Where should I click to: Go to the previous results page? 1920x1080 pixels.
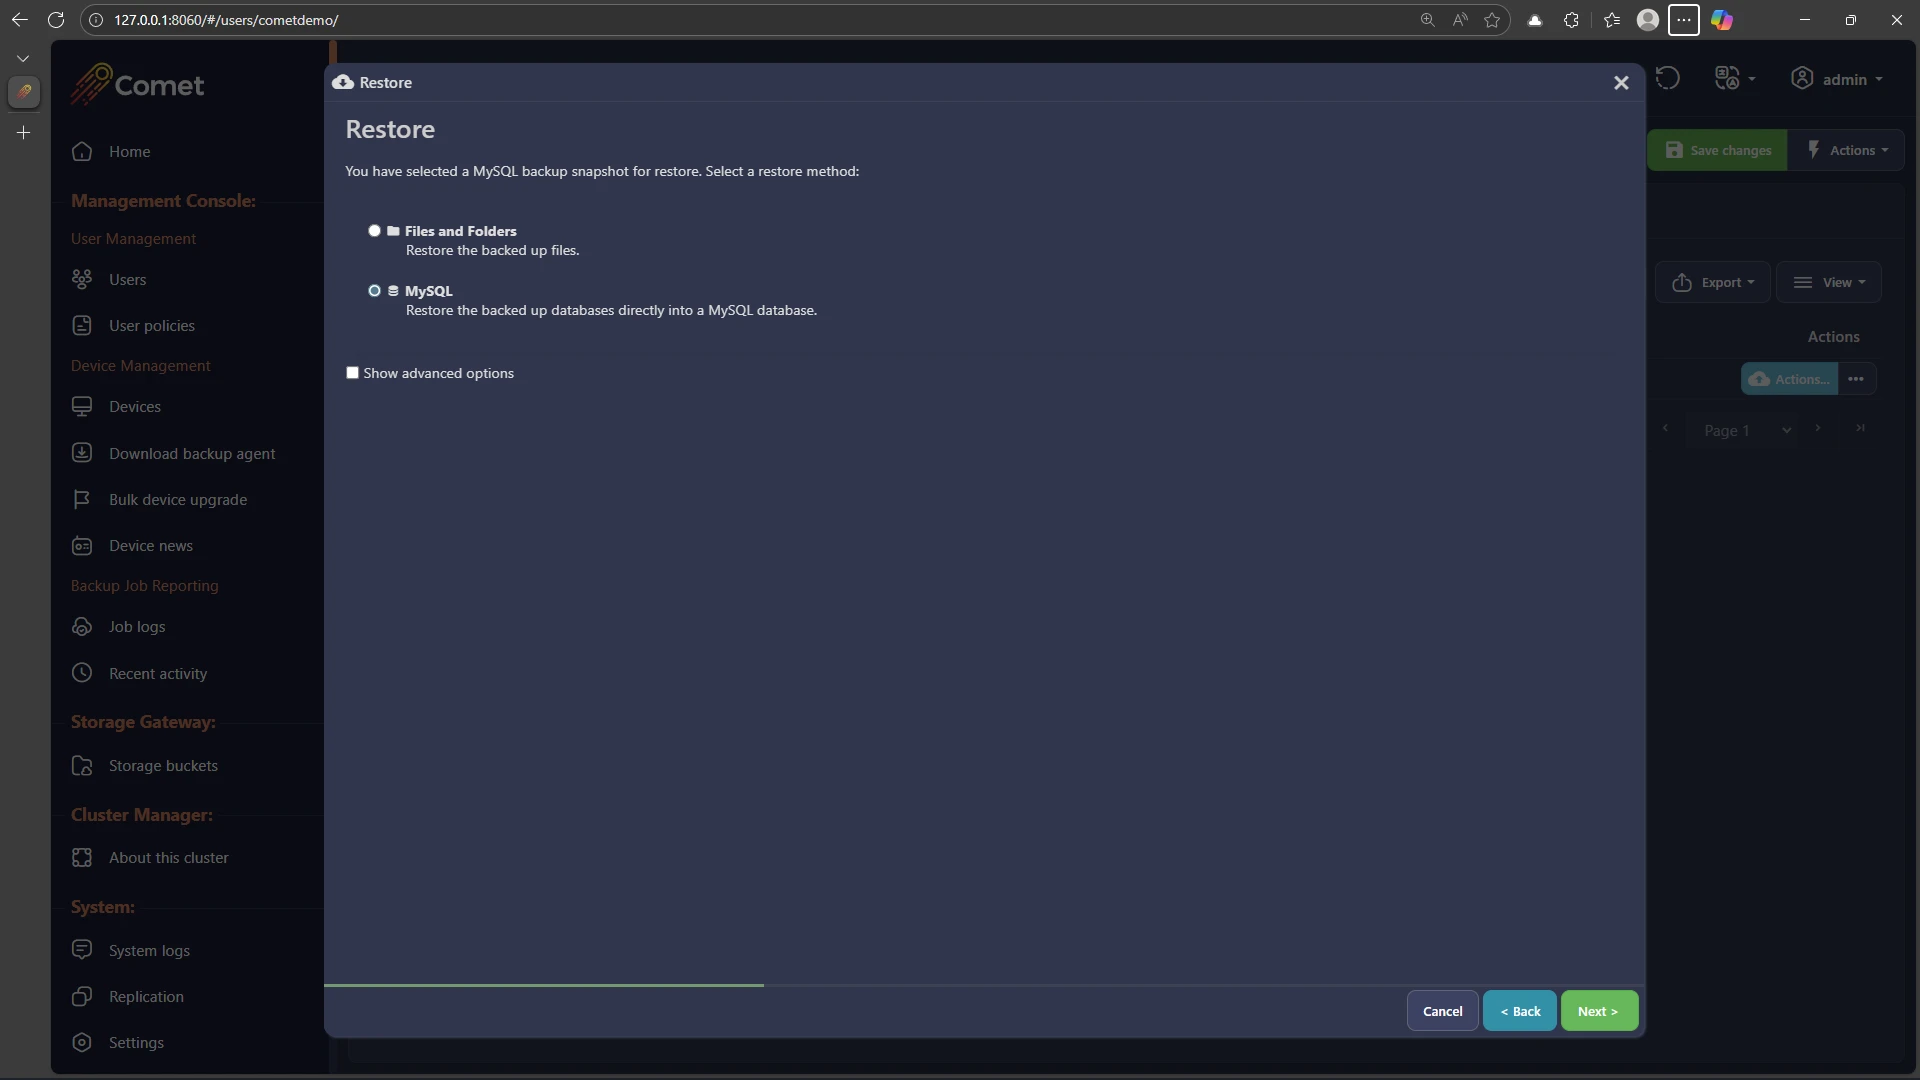click(1665, 428)
